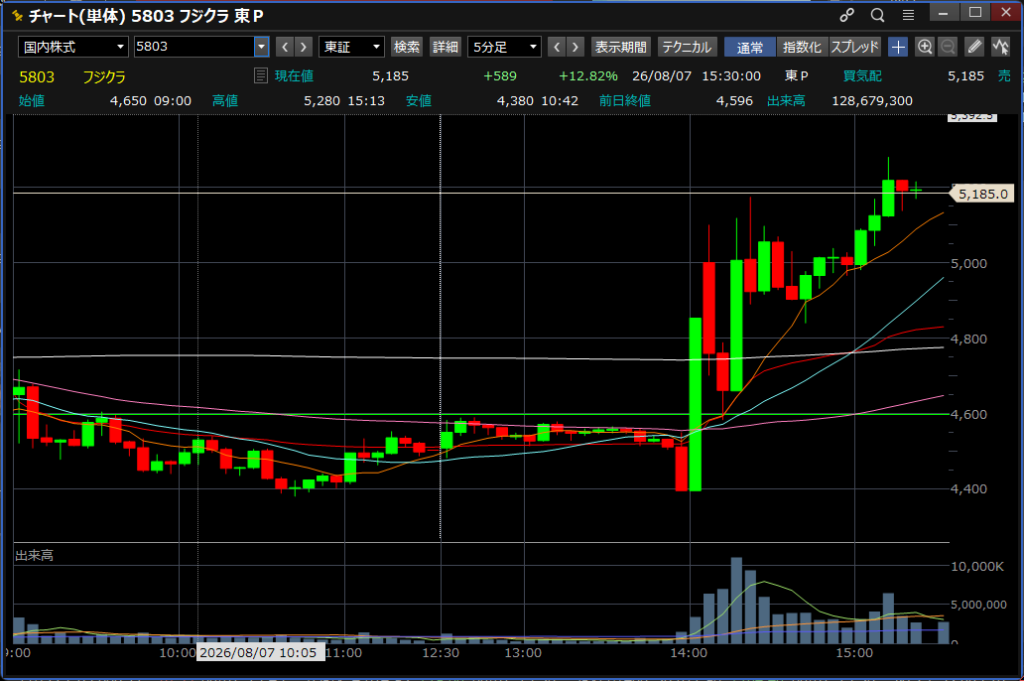Click the 5,000 price axis label
The image size is (1024, 681).
pos(968,263)
